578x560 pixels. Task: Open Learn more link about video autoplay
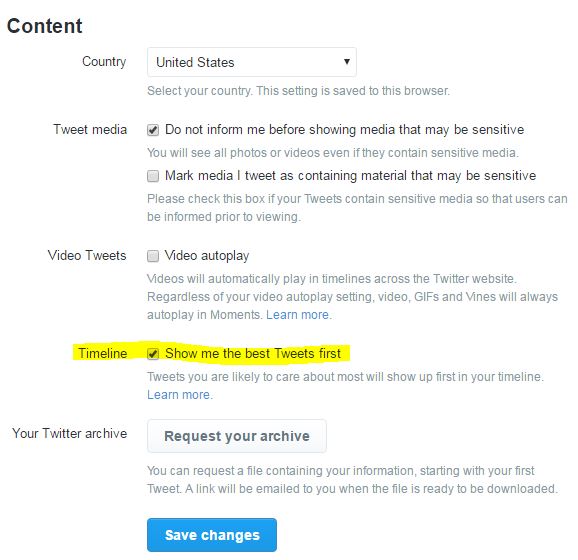pyautogui.click(x=297, y=315)
